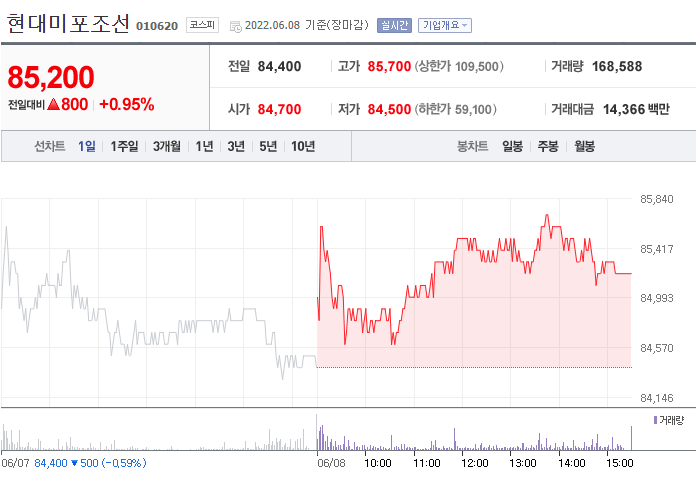Click the 거래량 purple legend marker

coord(655,419)
